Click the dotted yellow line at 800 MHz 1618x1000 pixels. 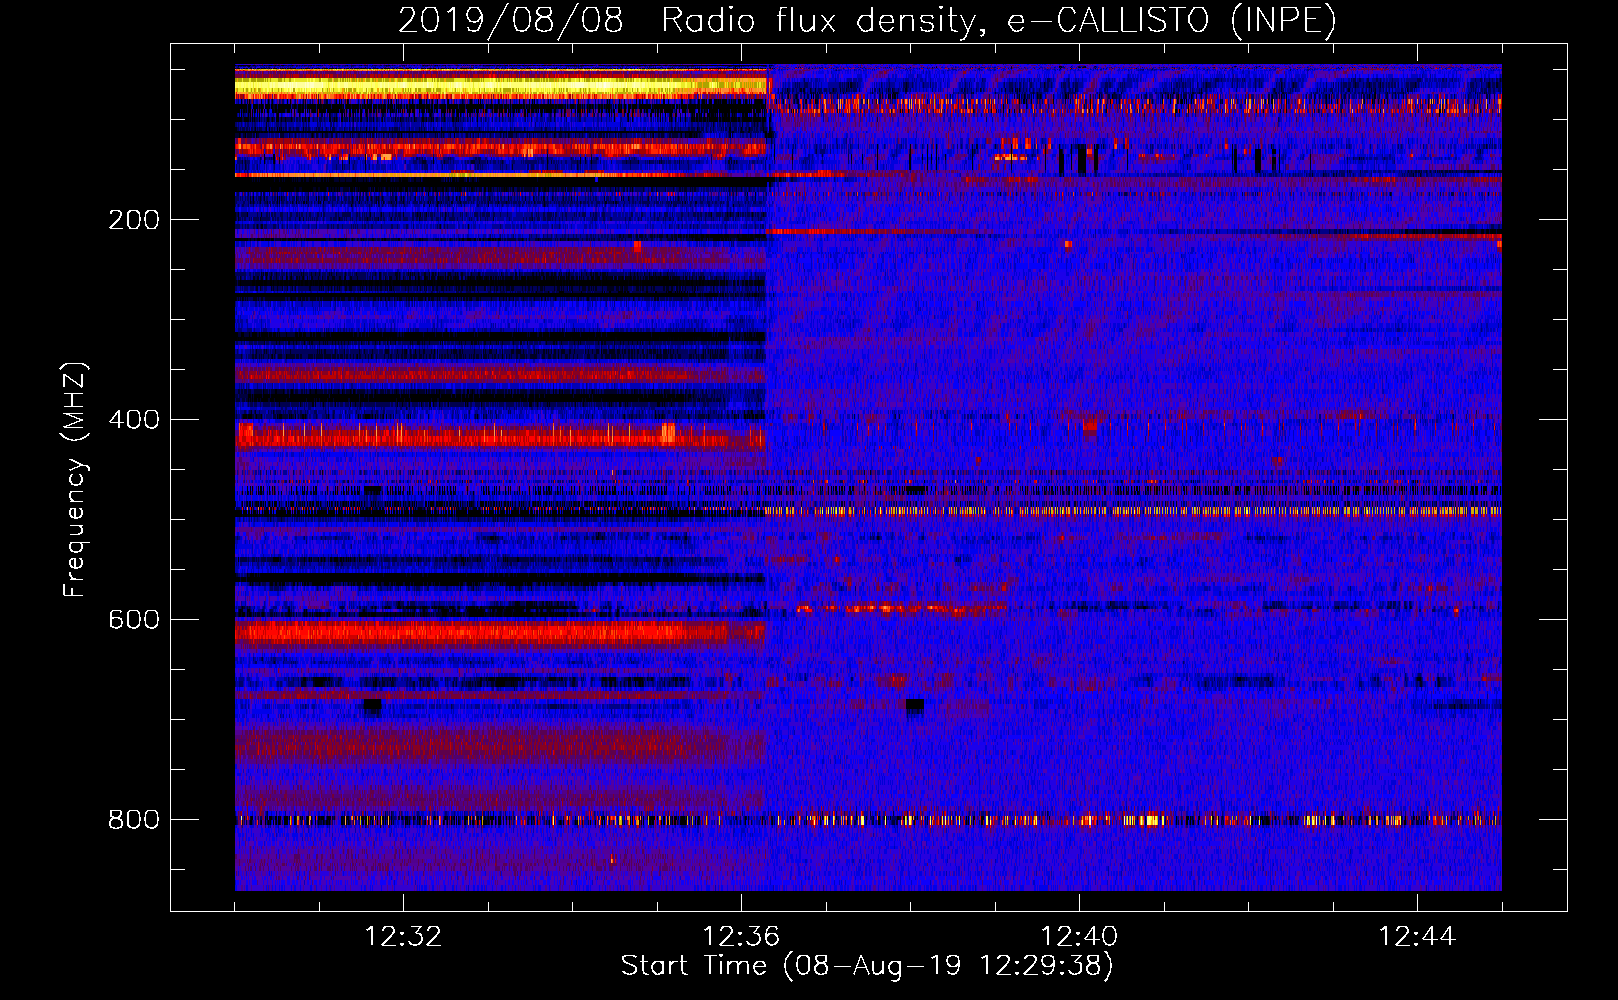(868, 821)
